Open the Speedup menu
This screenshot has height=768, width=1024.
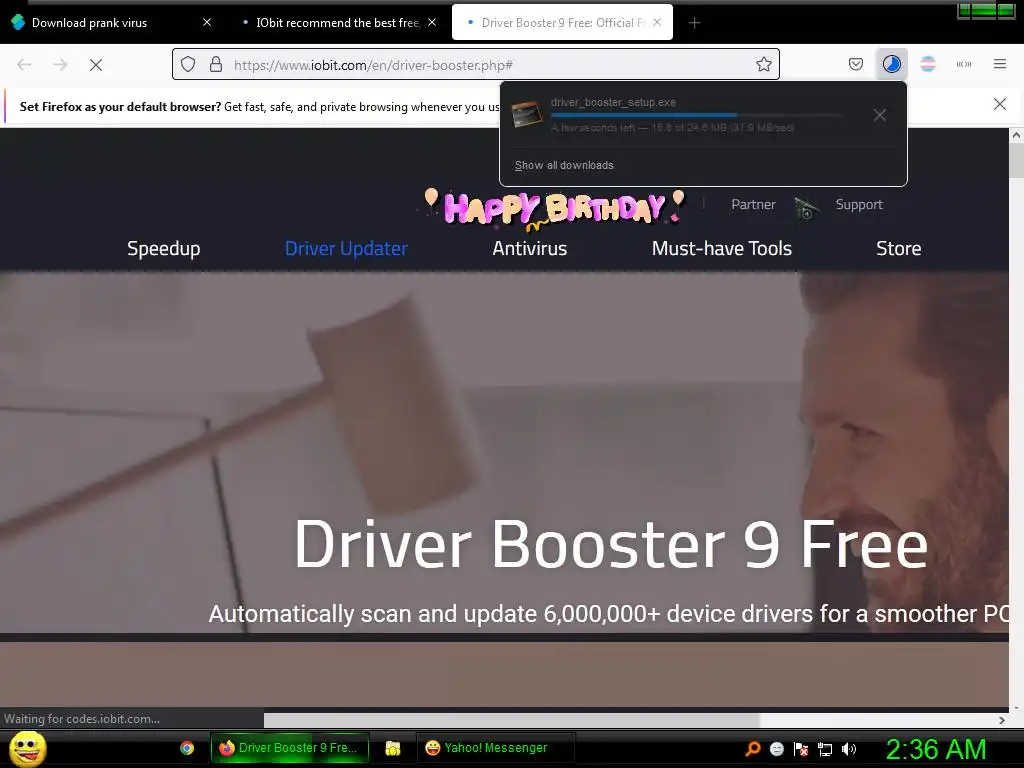(x=163, y=249)
